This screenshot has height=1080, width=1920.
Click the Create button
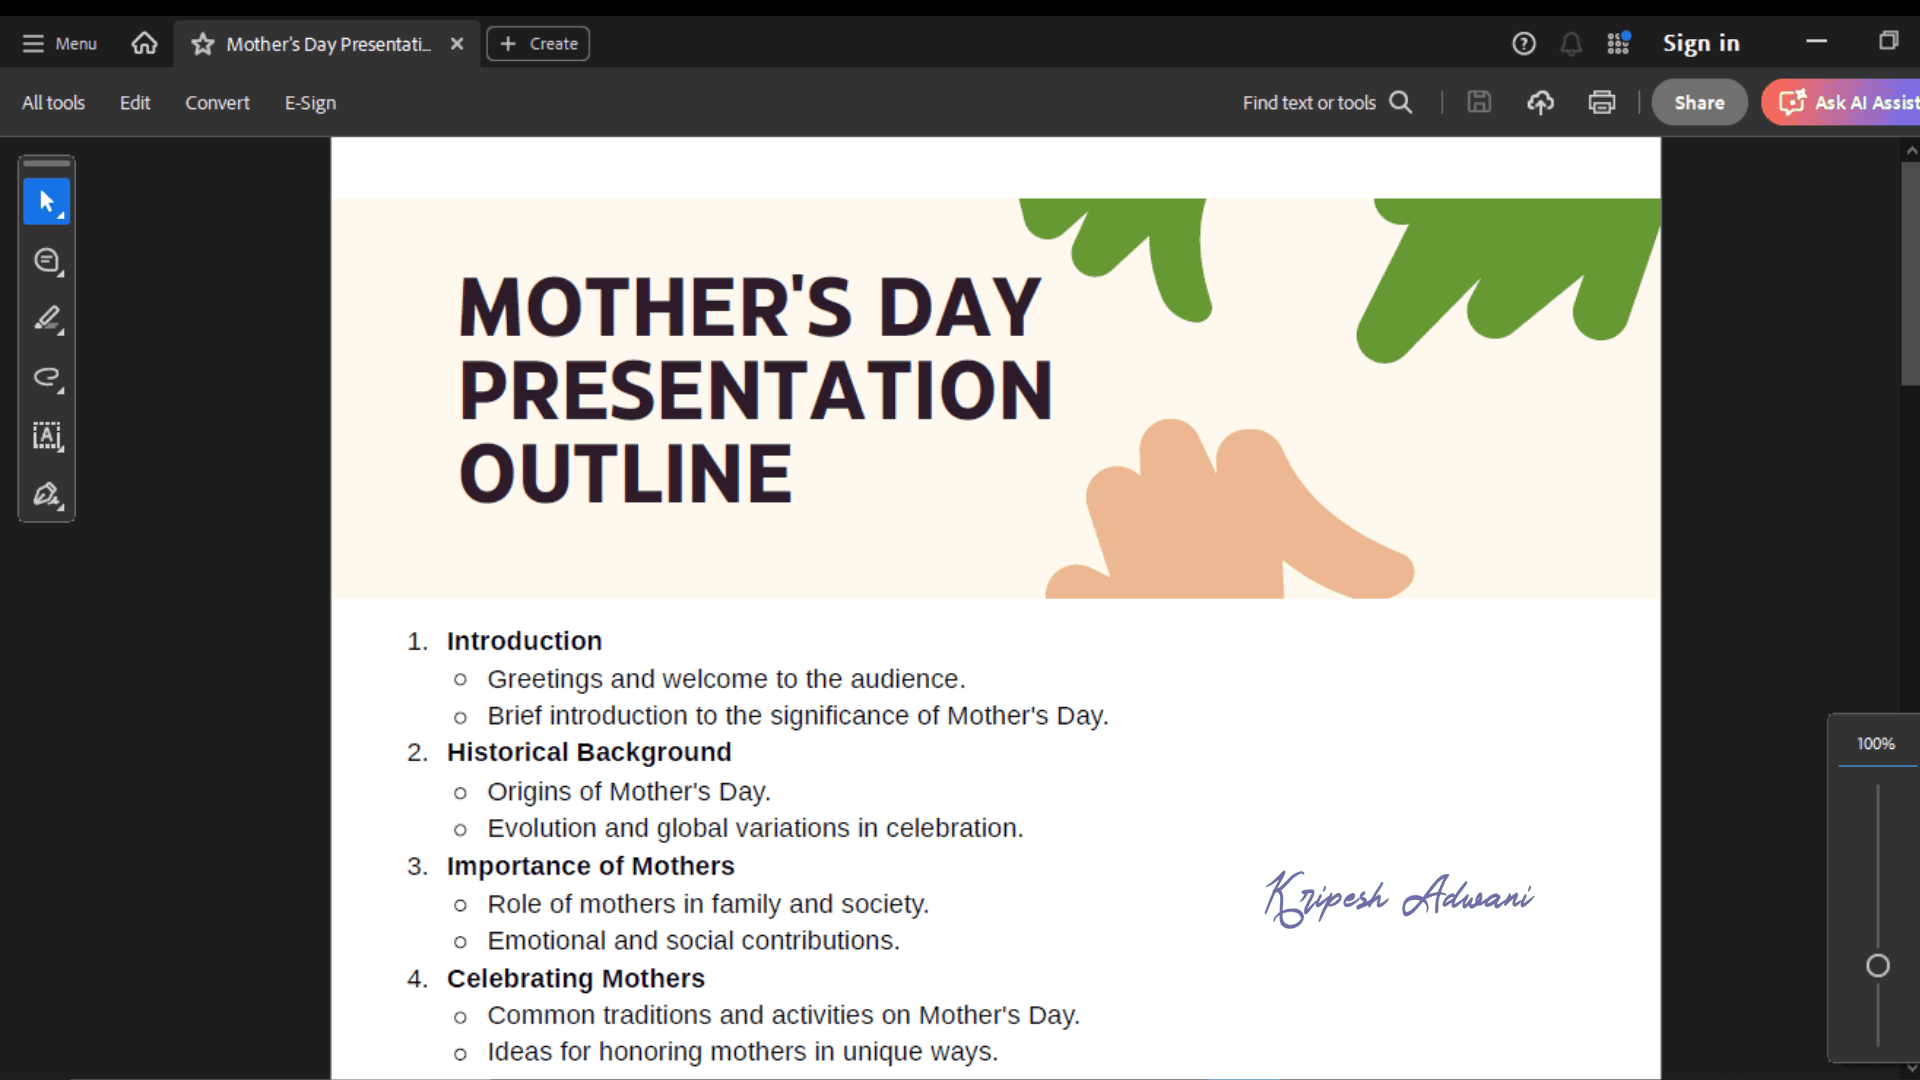[538, 44]
